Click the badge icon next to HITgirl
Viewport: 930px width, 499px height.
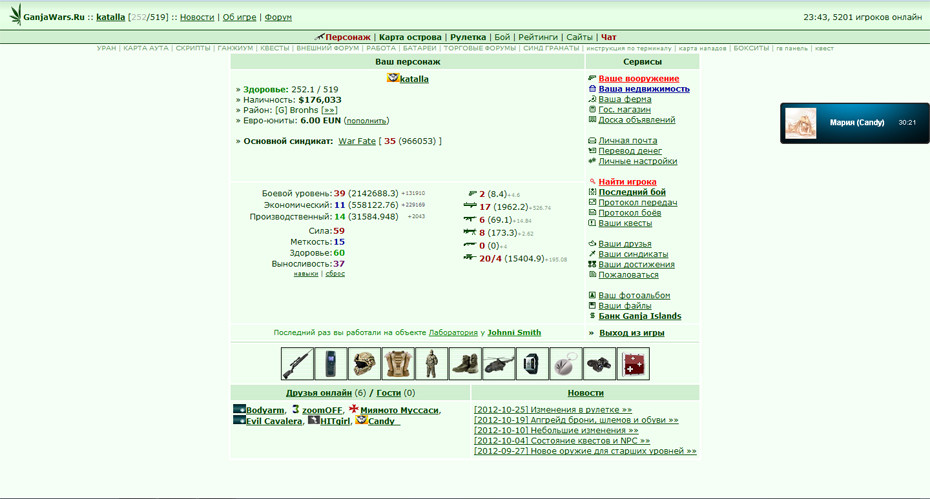pyautogui.click(x=314, y=420)
